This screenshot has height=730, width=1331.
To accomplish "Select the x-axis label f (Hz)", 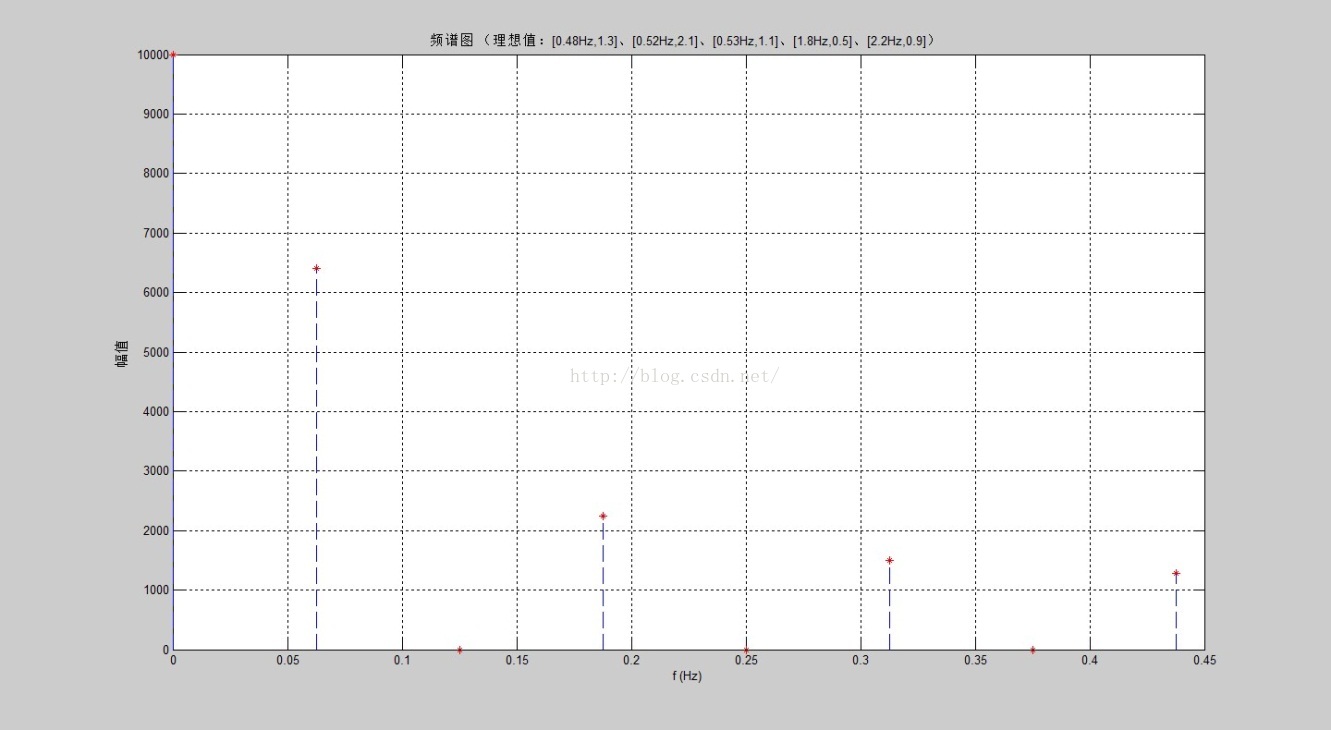I will point(687,677).
